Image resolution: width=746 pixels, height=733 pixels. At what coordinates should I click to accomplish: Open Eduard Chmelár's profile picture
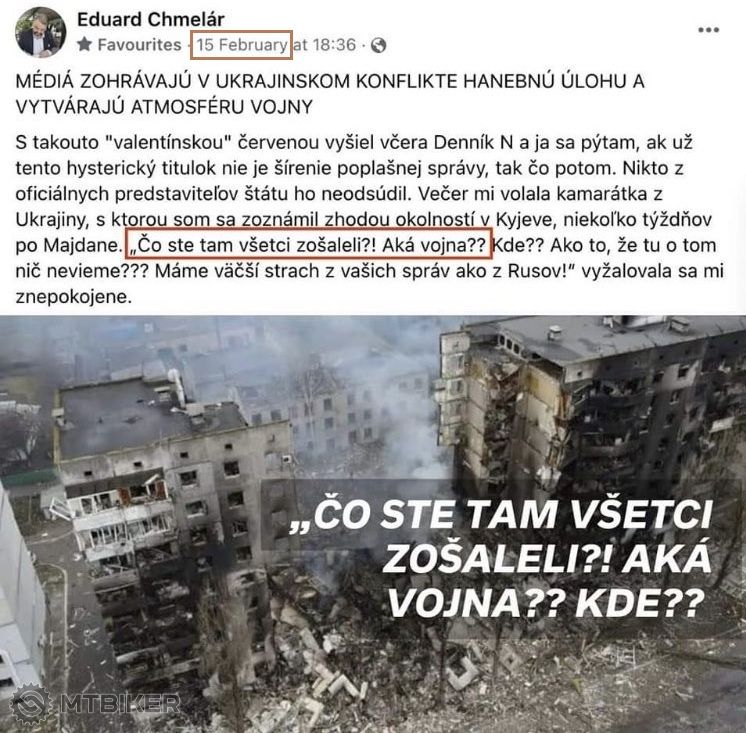pyautogui.click(x=40, y=32)
